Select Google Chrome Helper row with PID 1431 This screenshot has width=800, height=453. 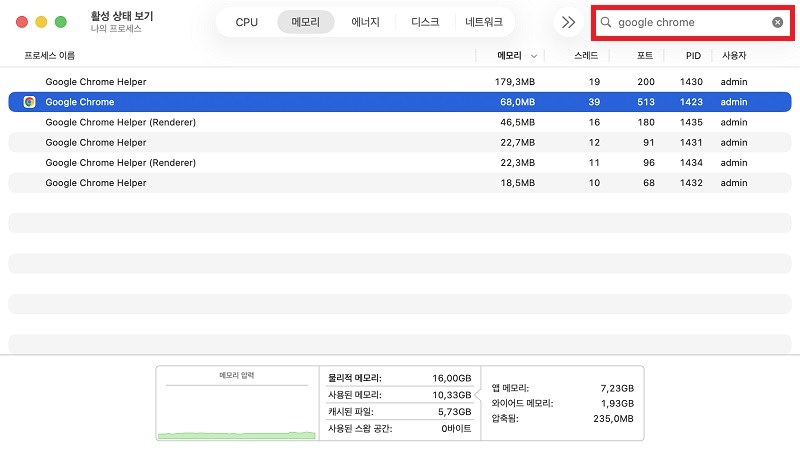[400, 142]
